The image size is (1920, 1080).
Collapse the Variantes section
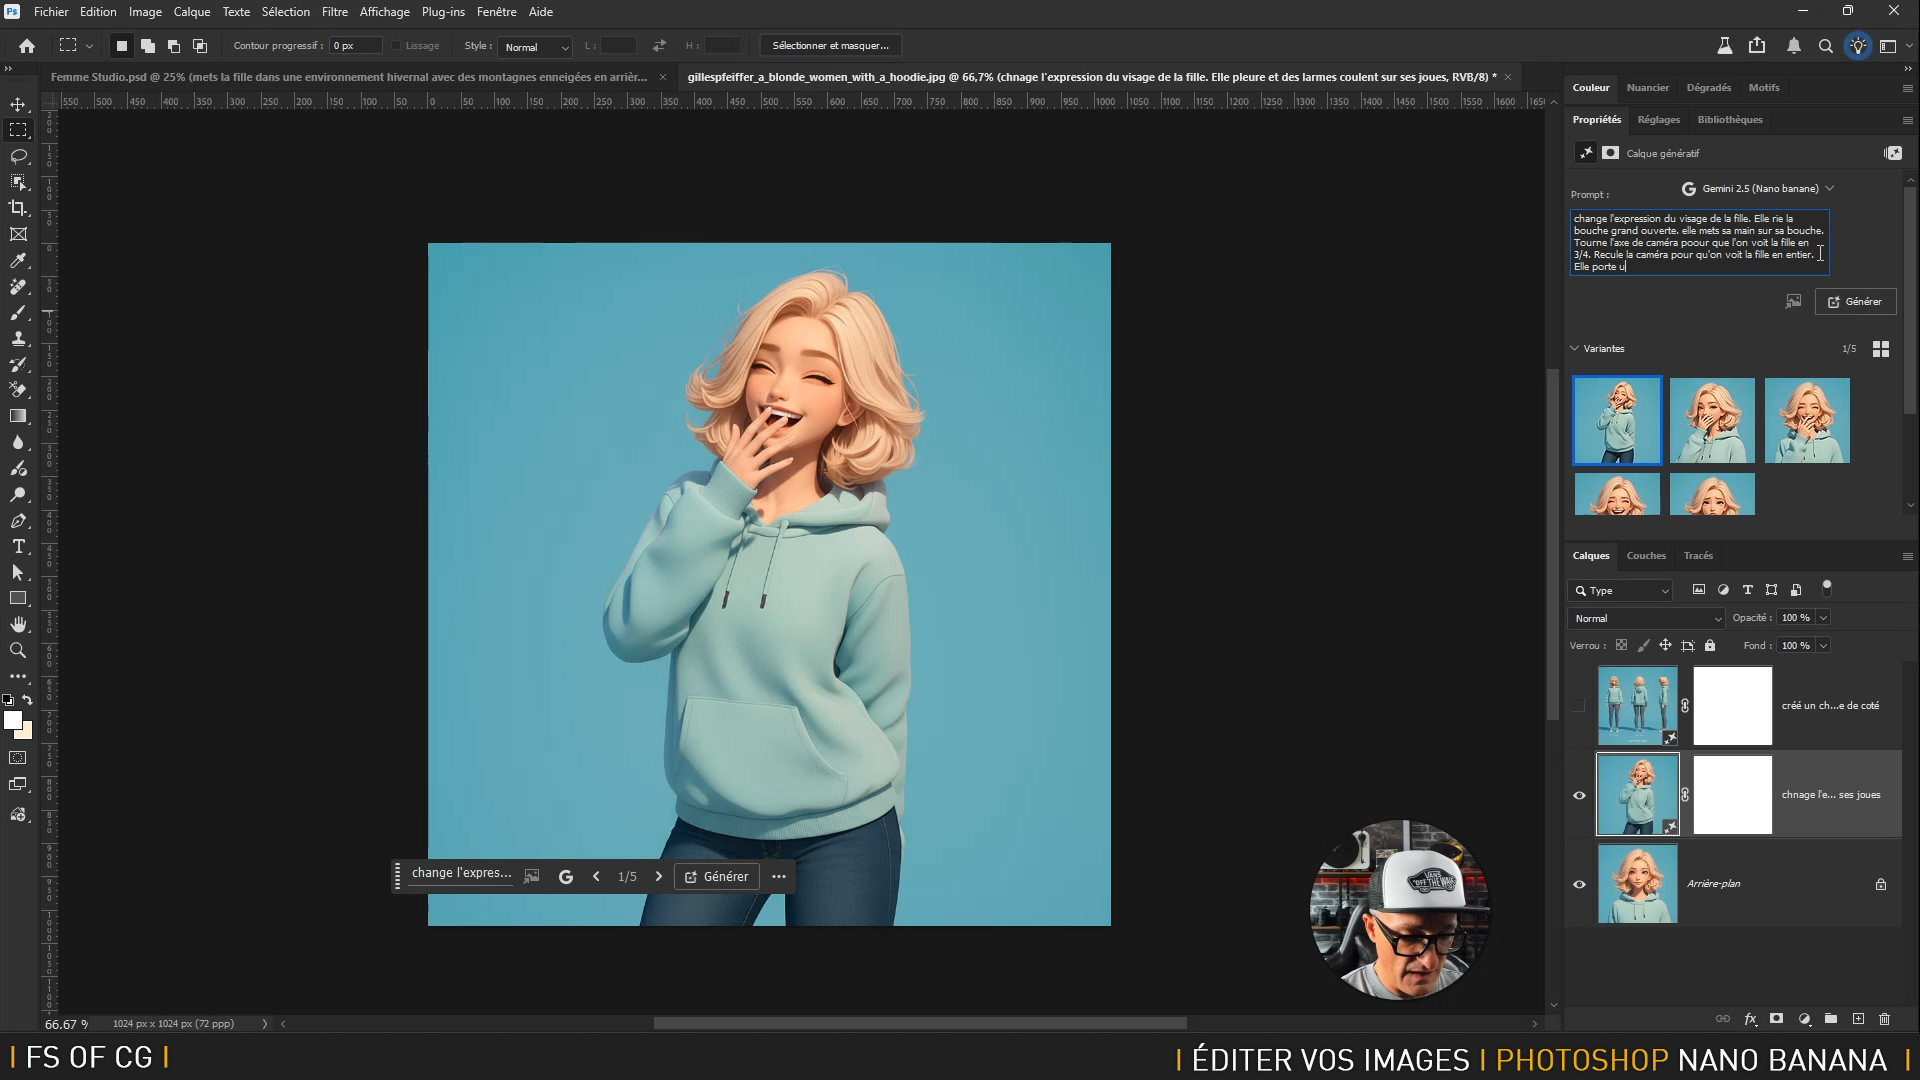pos(1574,349)
